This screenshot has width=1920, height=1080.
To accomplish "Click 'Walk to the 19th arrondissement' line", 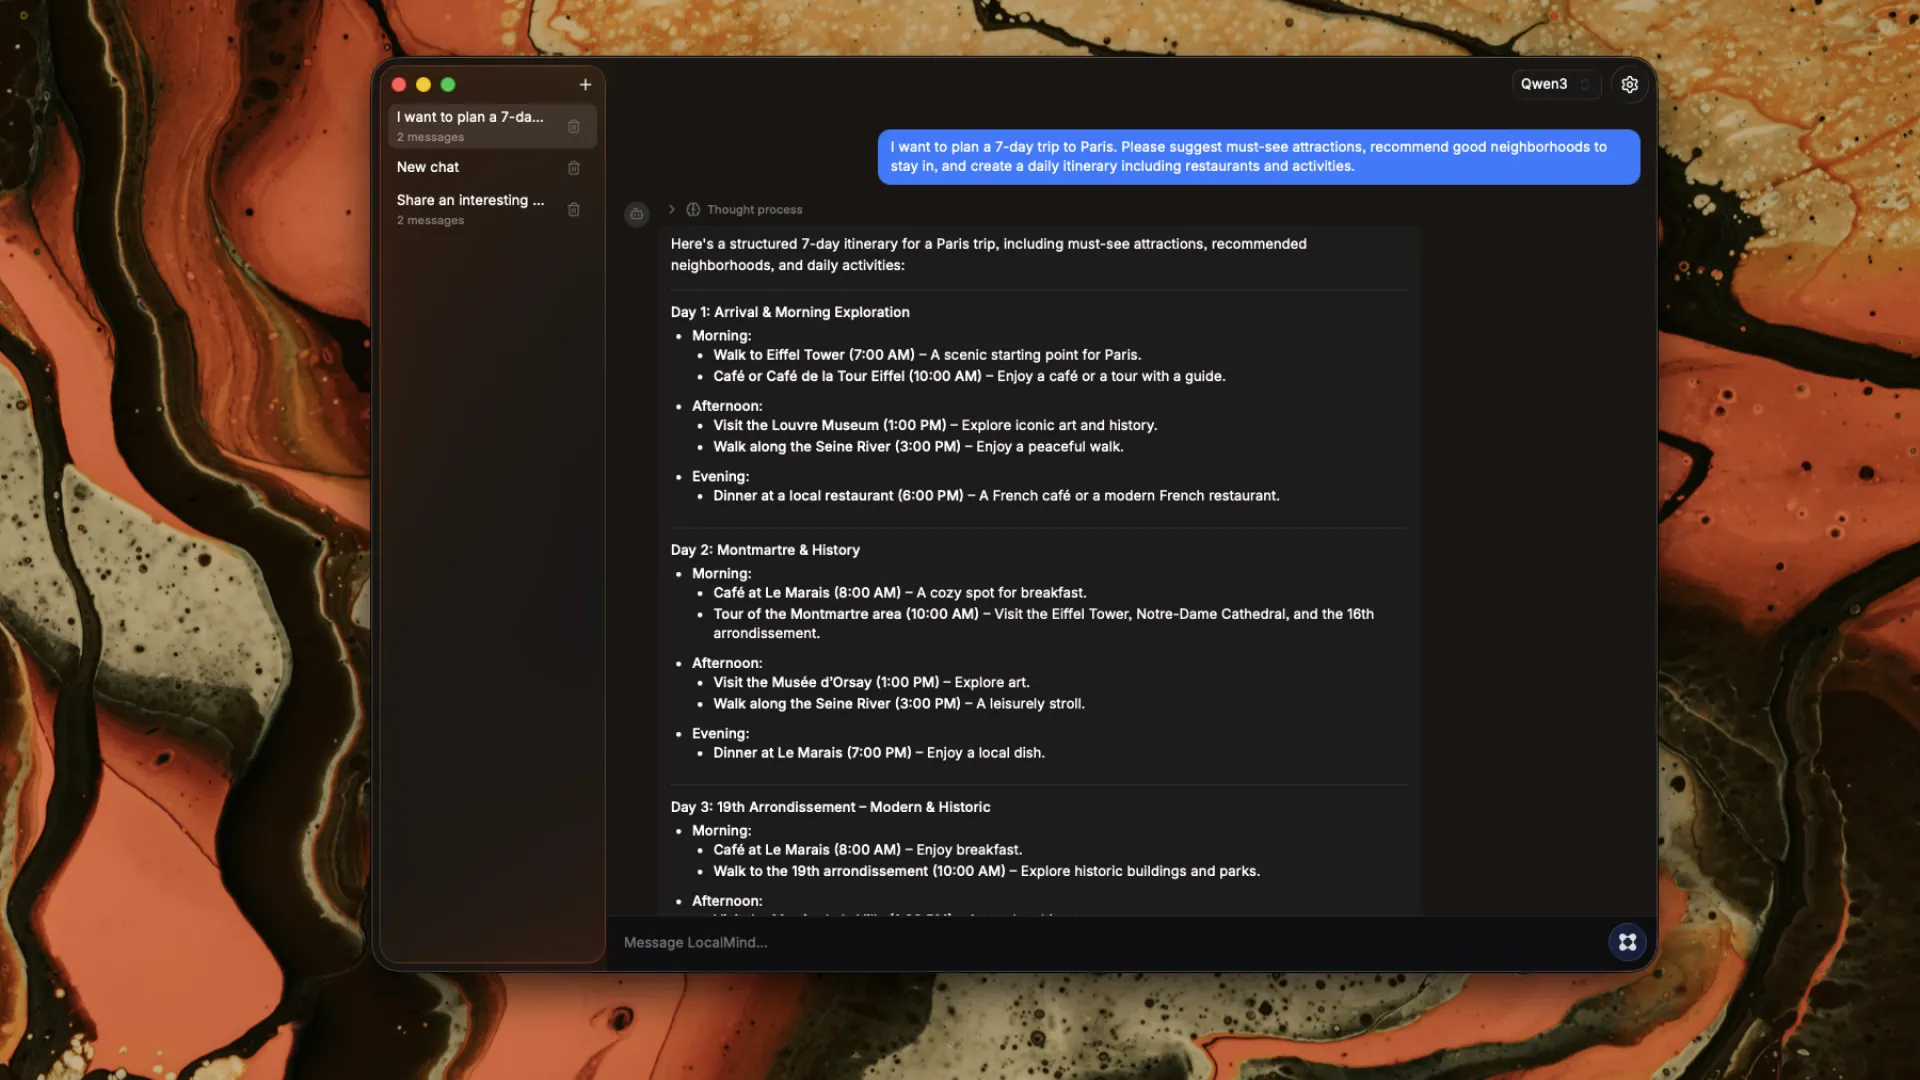I will pos(986,872).
